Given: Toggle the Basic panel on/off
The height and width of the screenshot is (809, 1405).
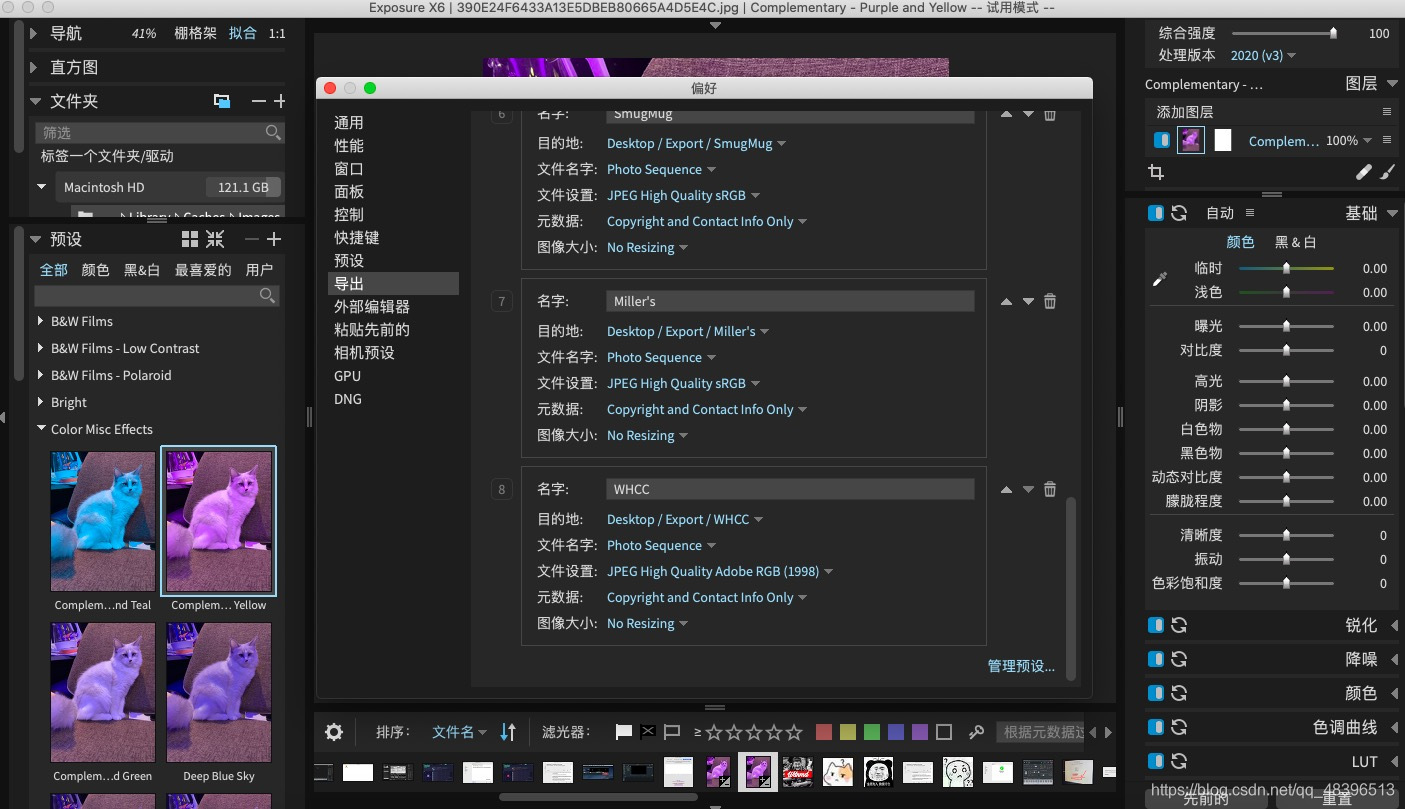Looking at the screenshot, I should tap(1156, 213).
